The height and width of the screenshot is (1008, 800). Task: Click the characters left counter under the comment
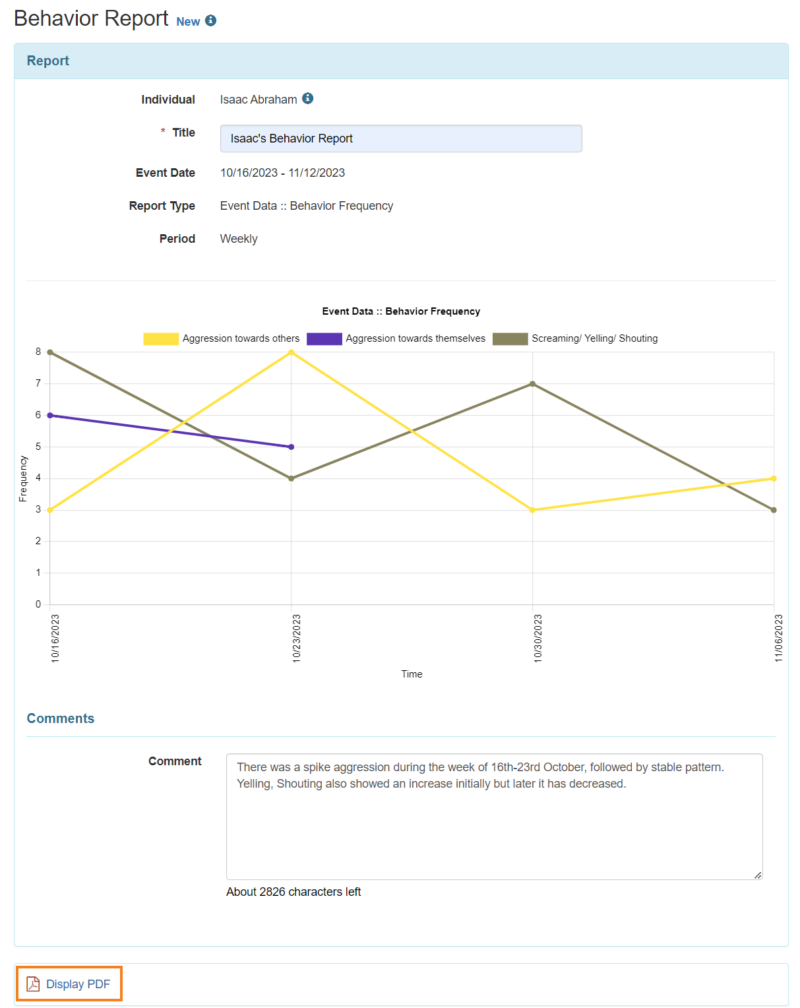(x=295, y=891)
